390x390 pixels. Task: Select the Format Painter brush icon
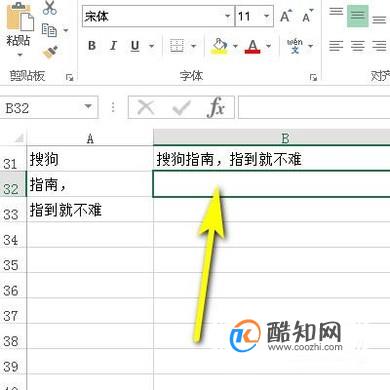click(x=50, y=52)
